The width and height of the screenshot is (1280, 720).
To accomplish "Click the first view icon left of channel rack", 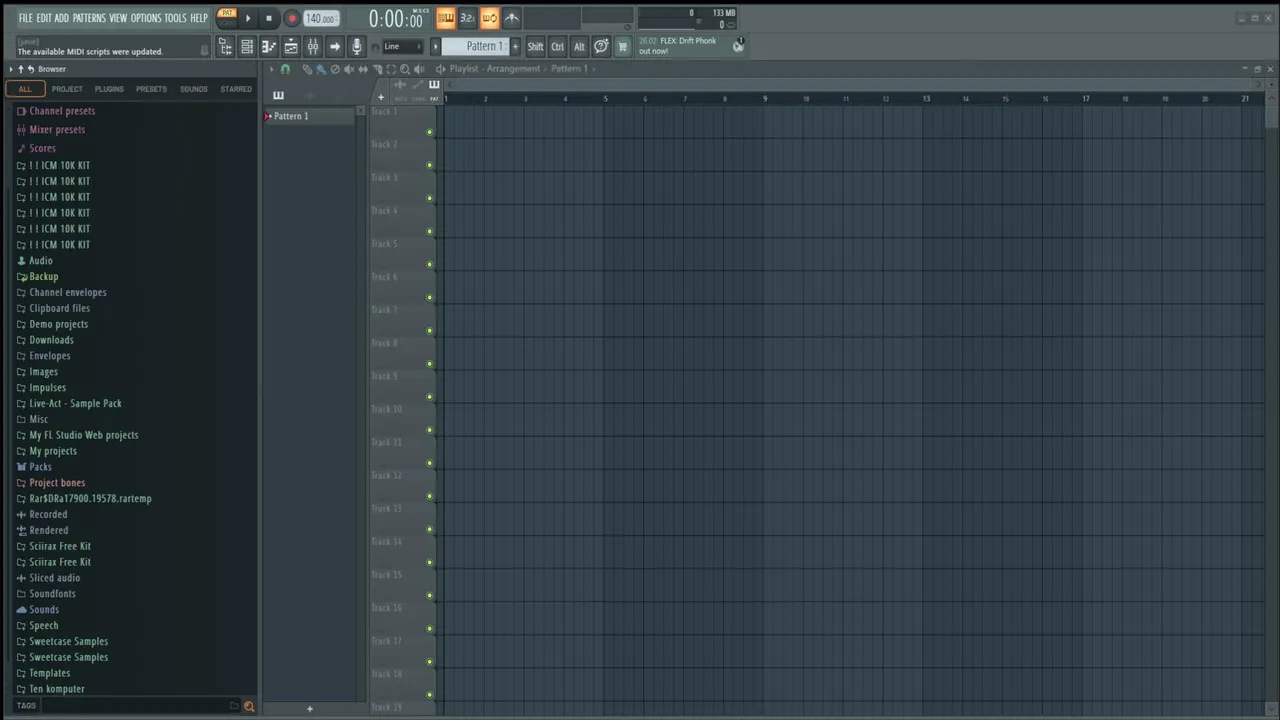I will [226, 46].
